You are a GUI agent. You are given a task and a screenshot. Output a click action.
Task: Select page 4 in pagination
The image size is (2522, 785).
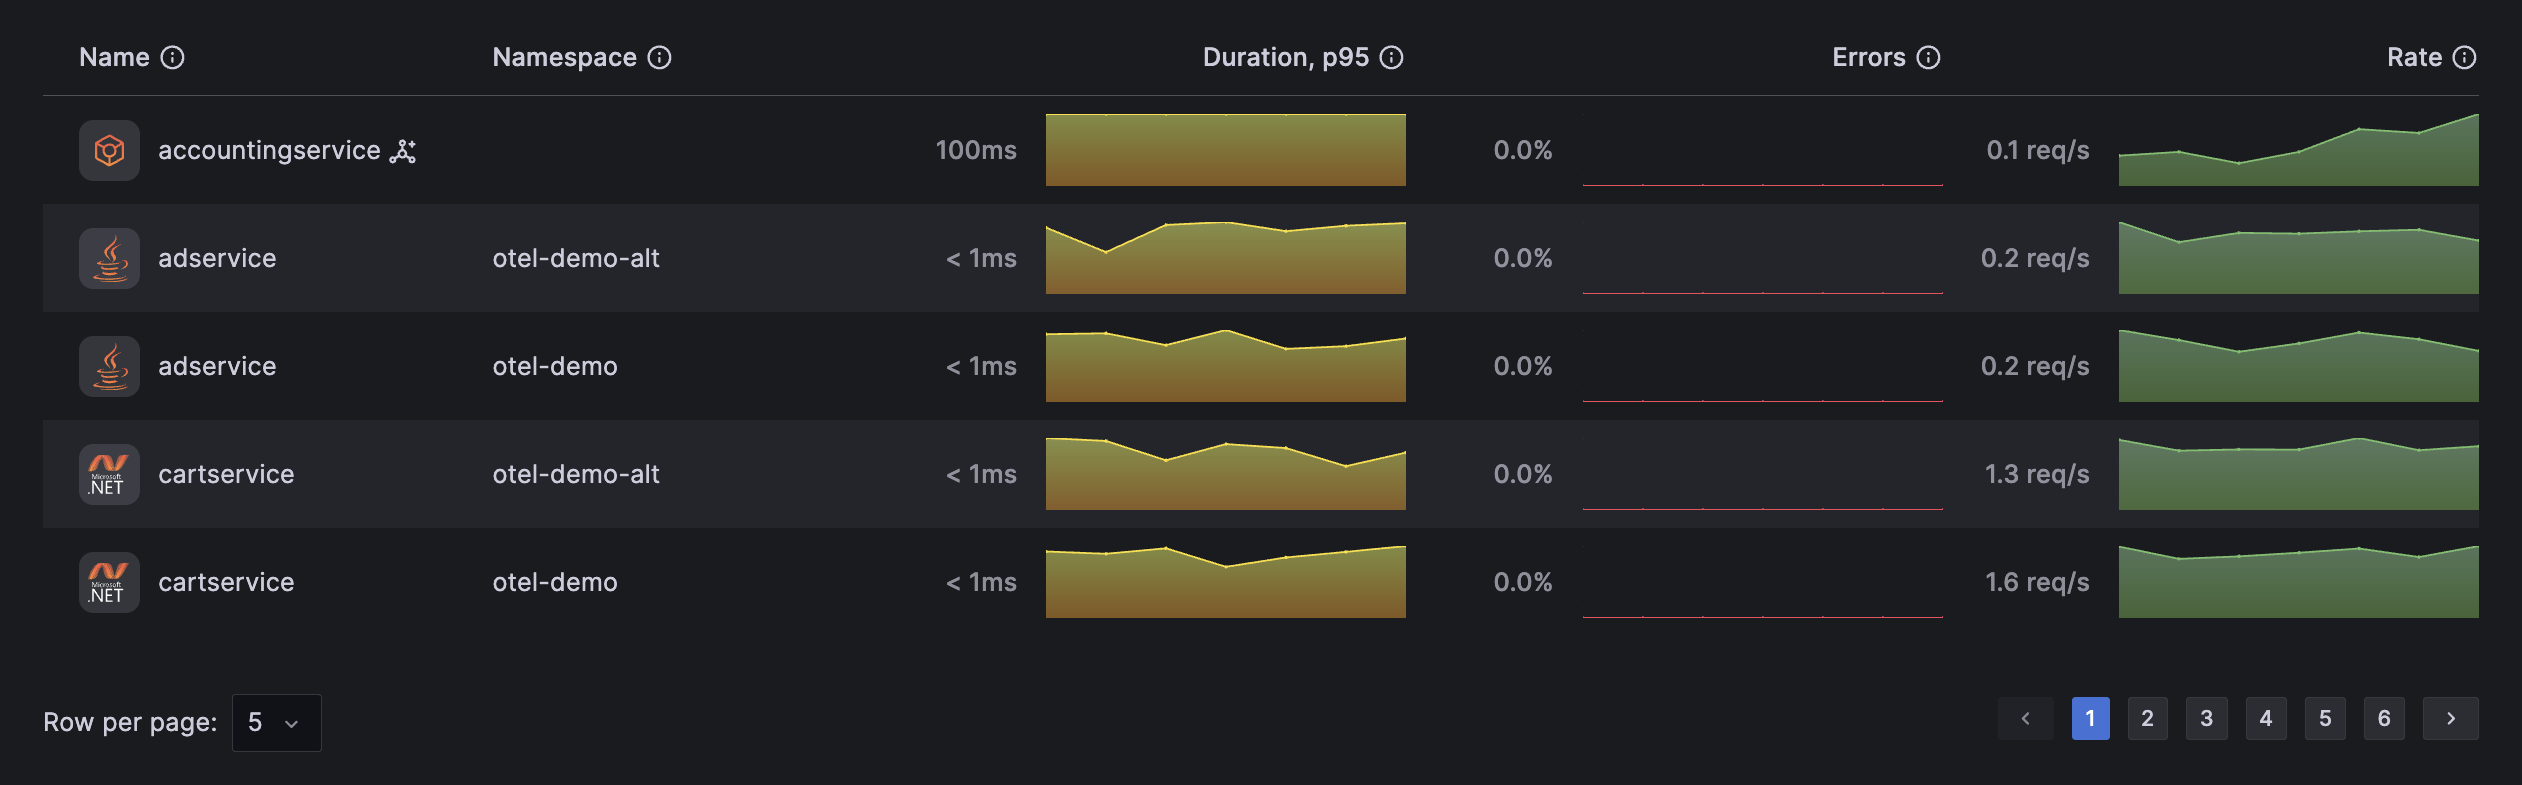(2266, 719)
